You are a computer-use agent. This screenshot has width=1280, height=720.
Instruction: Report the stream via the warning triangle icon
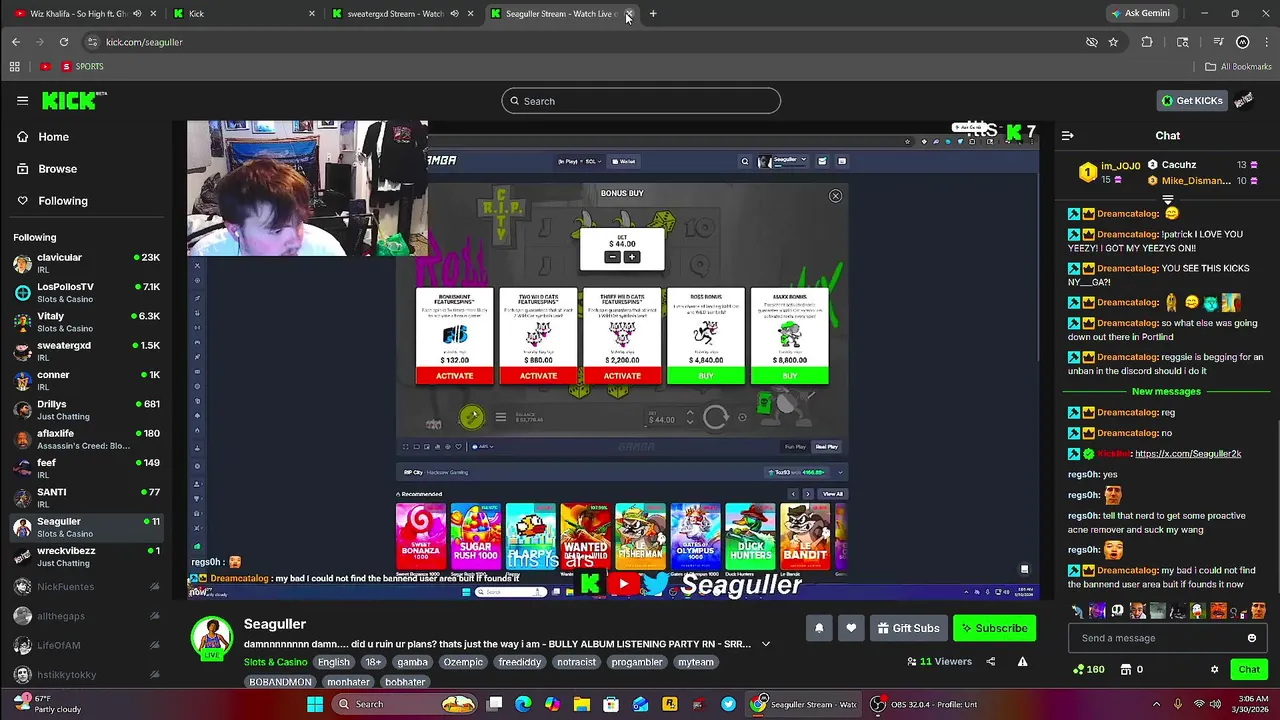coord(1022,661)
